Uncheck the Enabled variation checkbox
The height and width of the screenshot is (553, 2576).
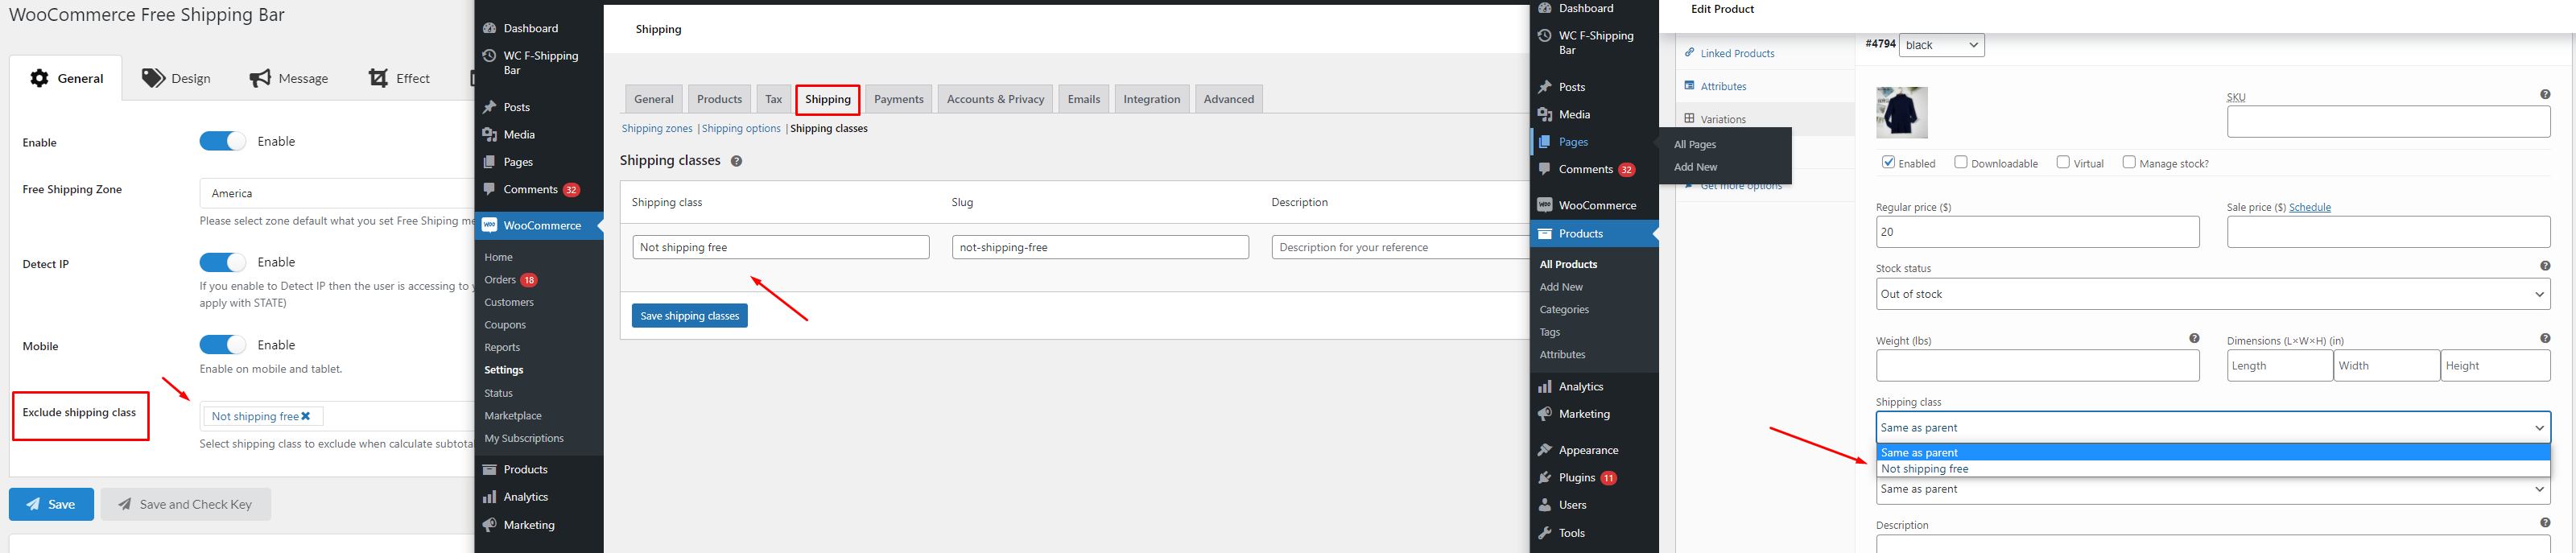(x=1888, y=162)
